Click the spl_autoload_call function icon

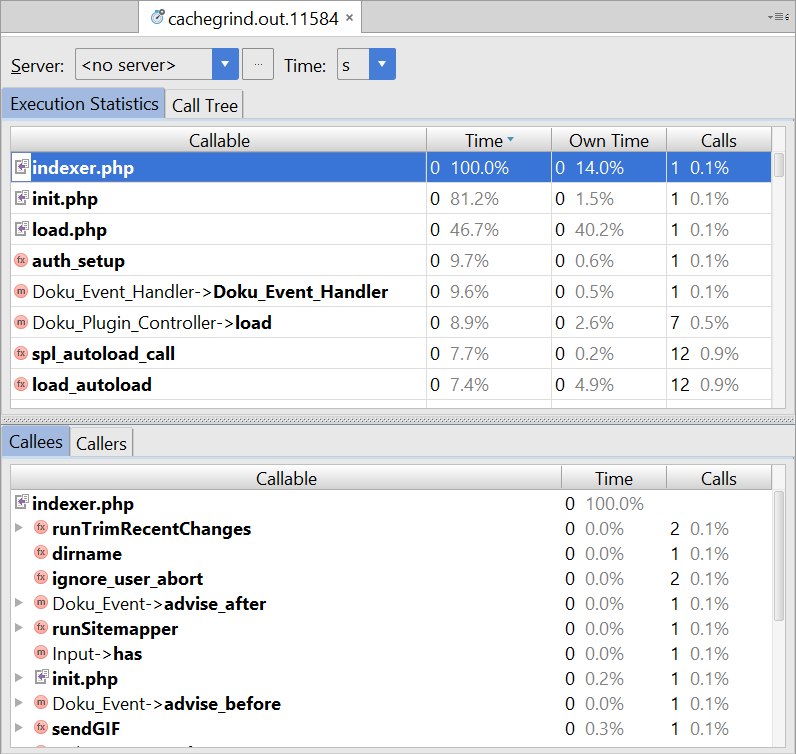(x=21, y=353)
